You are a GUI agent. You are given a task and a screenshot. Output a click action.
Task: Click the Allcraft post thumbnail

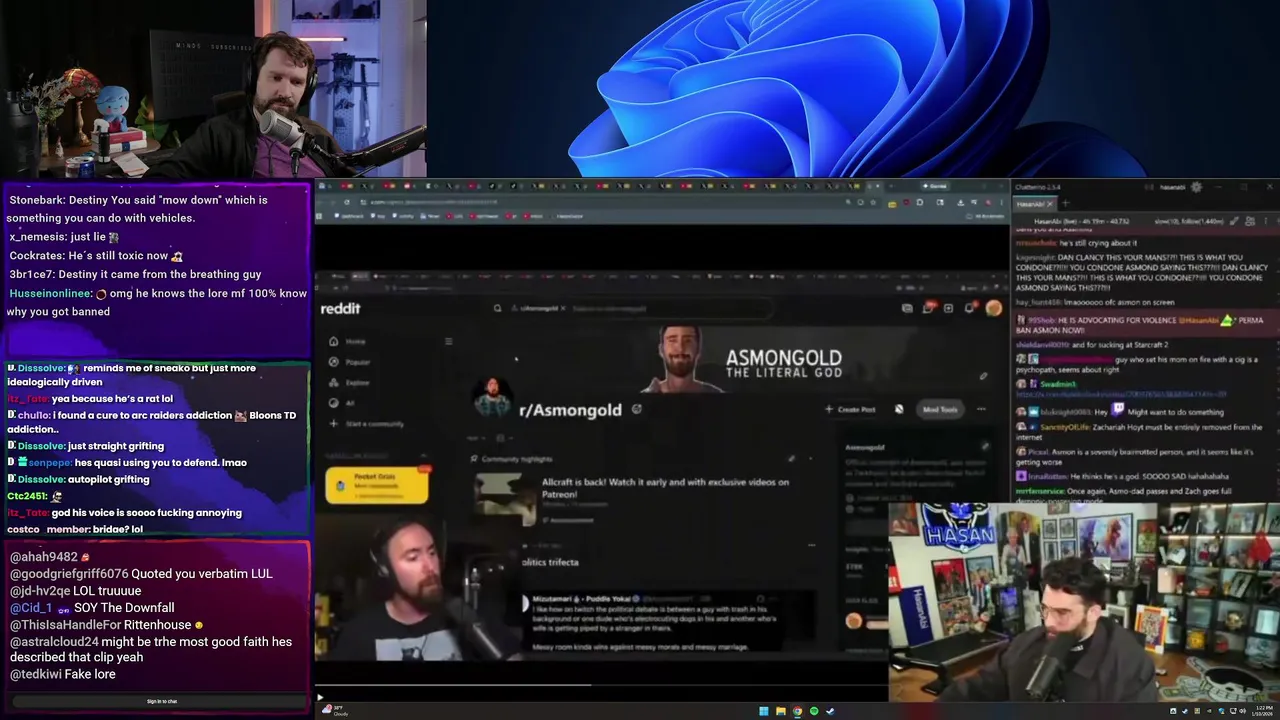tap(504, 498)
